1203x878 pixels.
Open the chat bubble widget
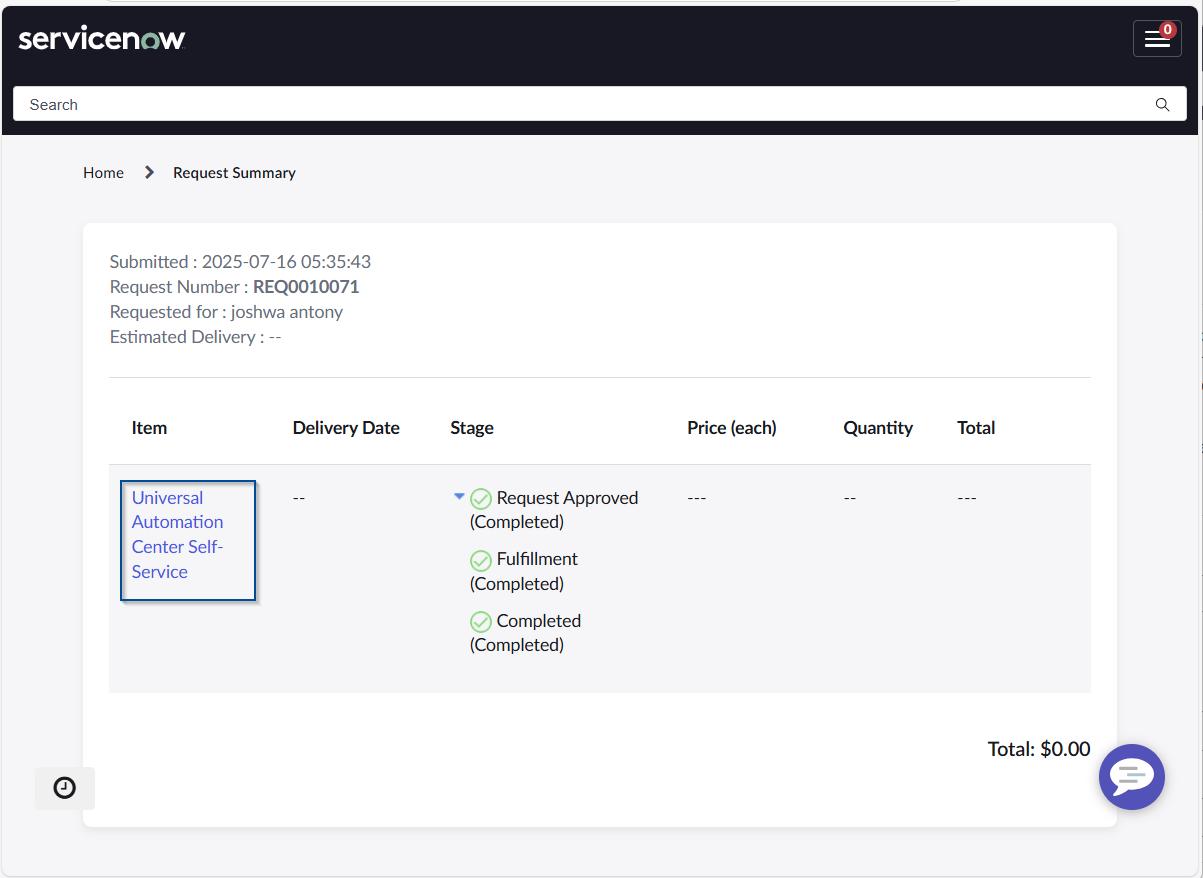pyautogui.click(x=1132, y=777)
